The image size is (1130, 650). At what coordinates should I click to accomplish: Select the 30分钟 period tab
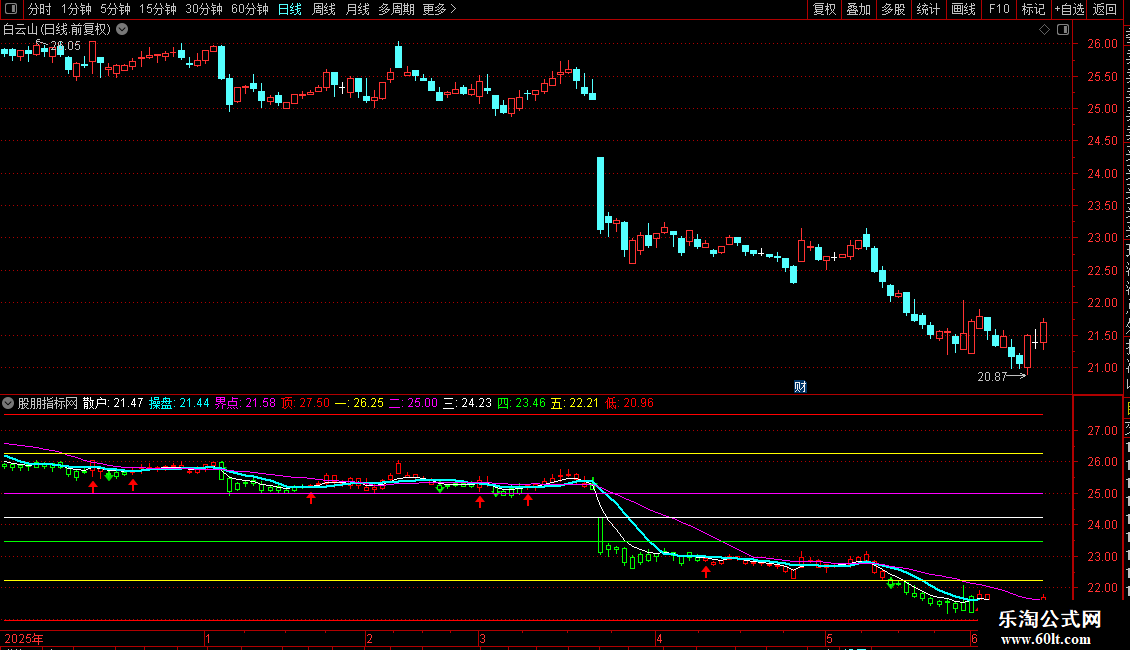(x=204, y=9)
